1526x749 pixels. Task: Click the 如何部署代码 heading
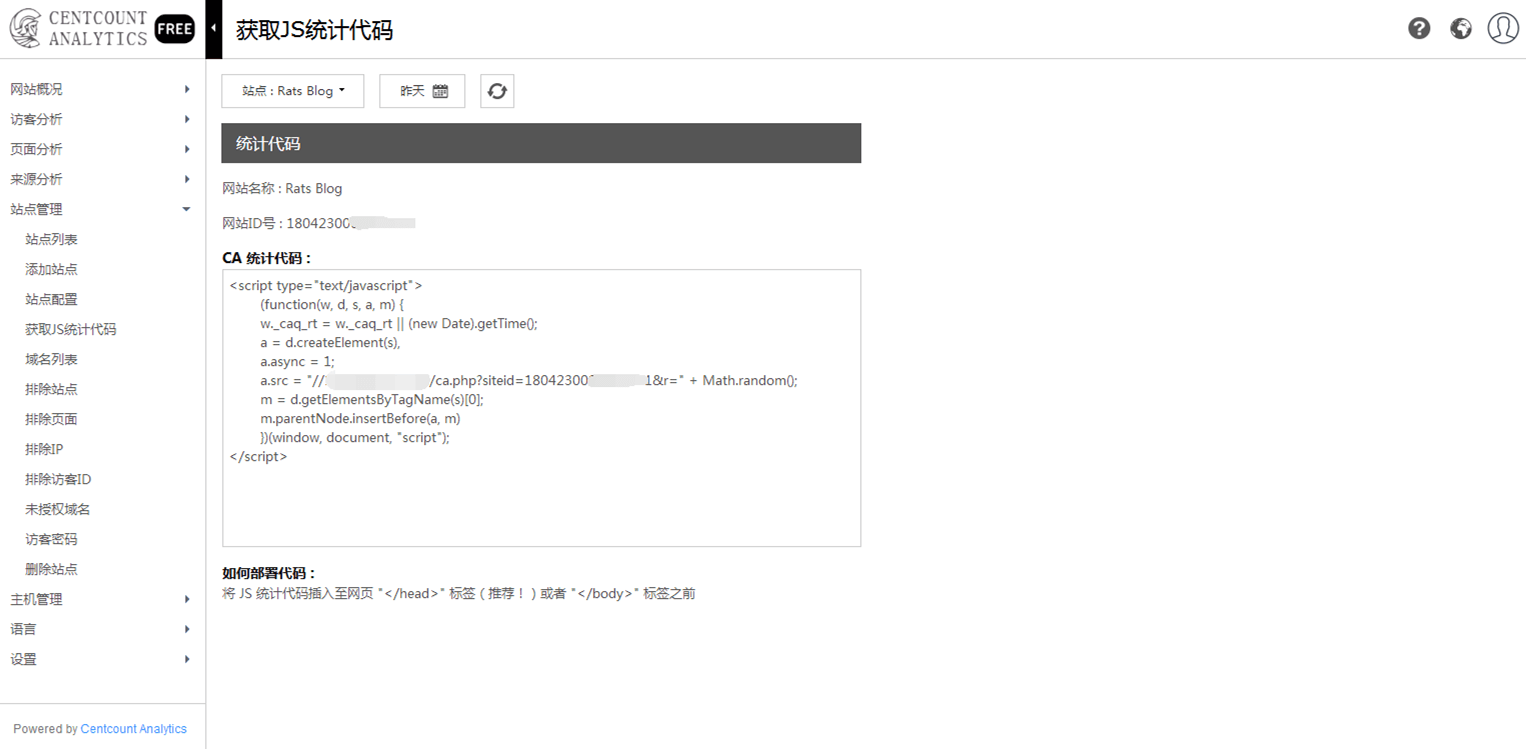269,573
